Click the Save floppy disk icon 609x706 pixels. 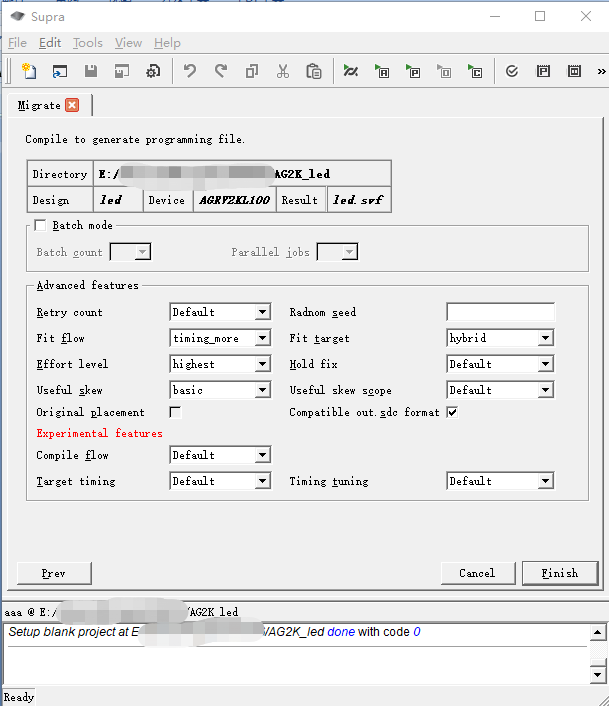91,71
